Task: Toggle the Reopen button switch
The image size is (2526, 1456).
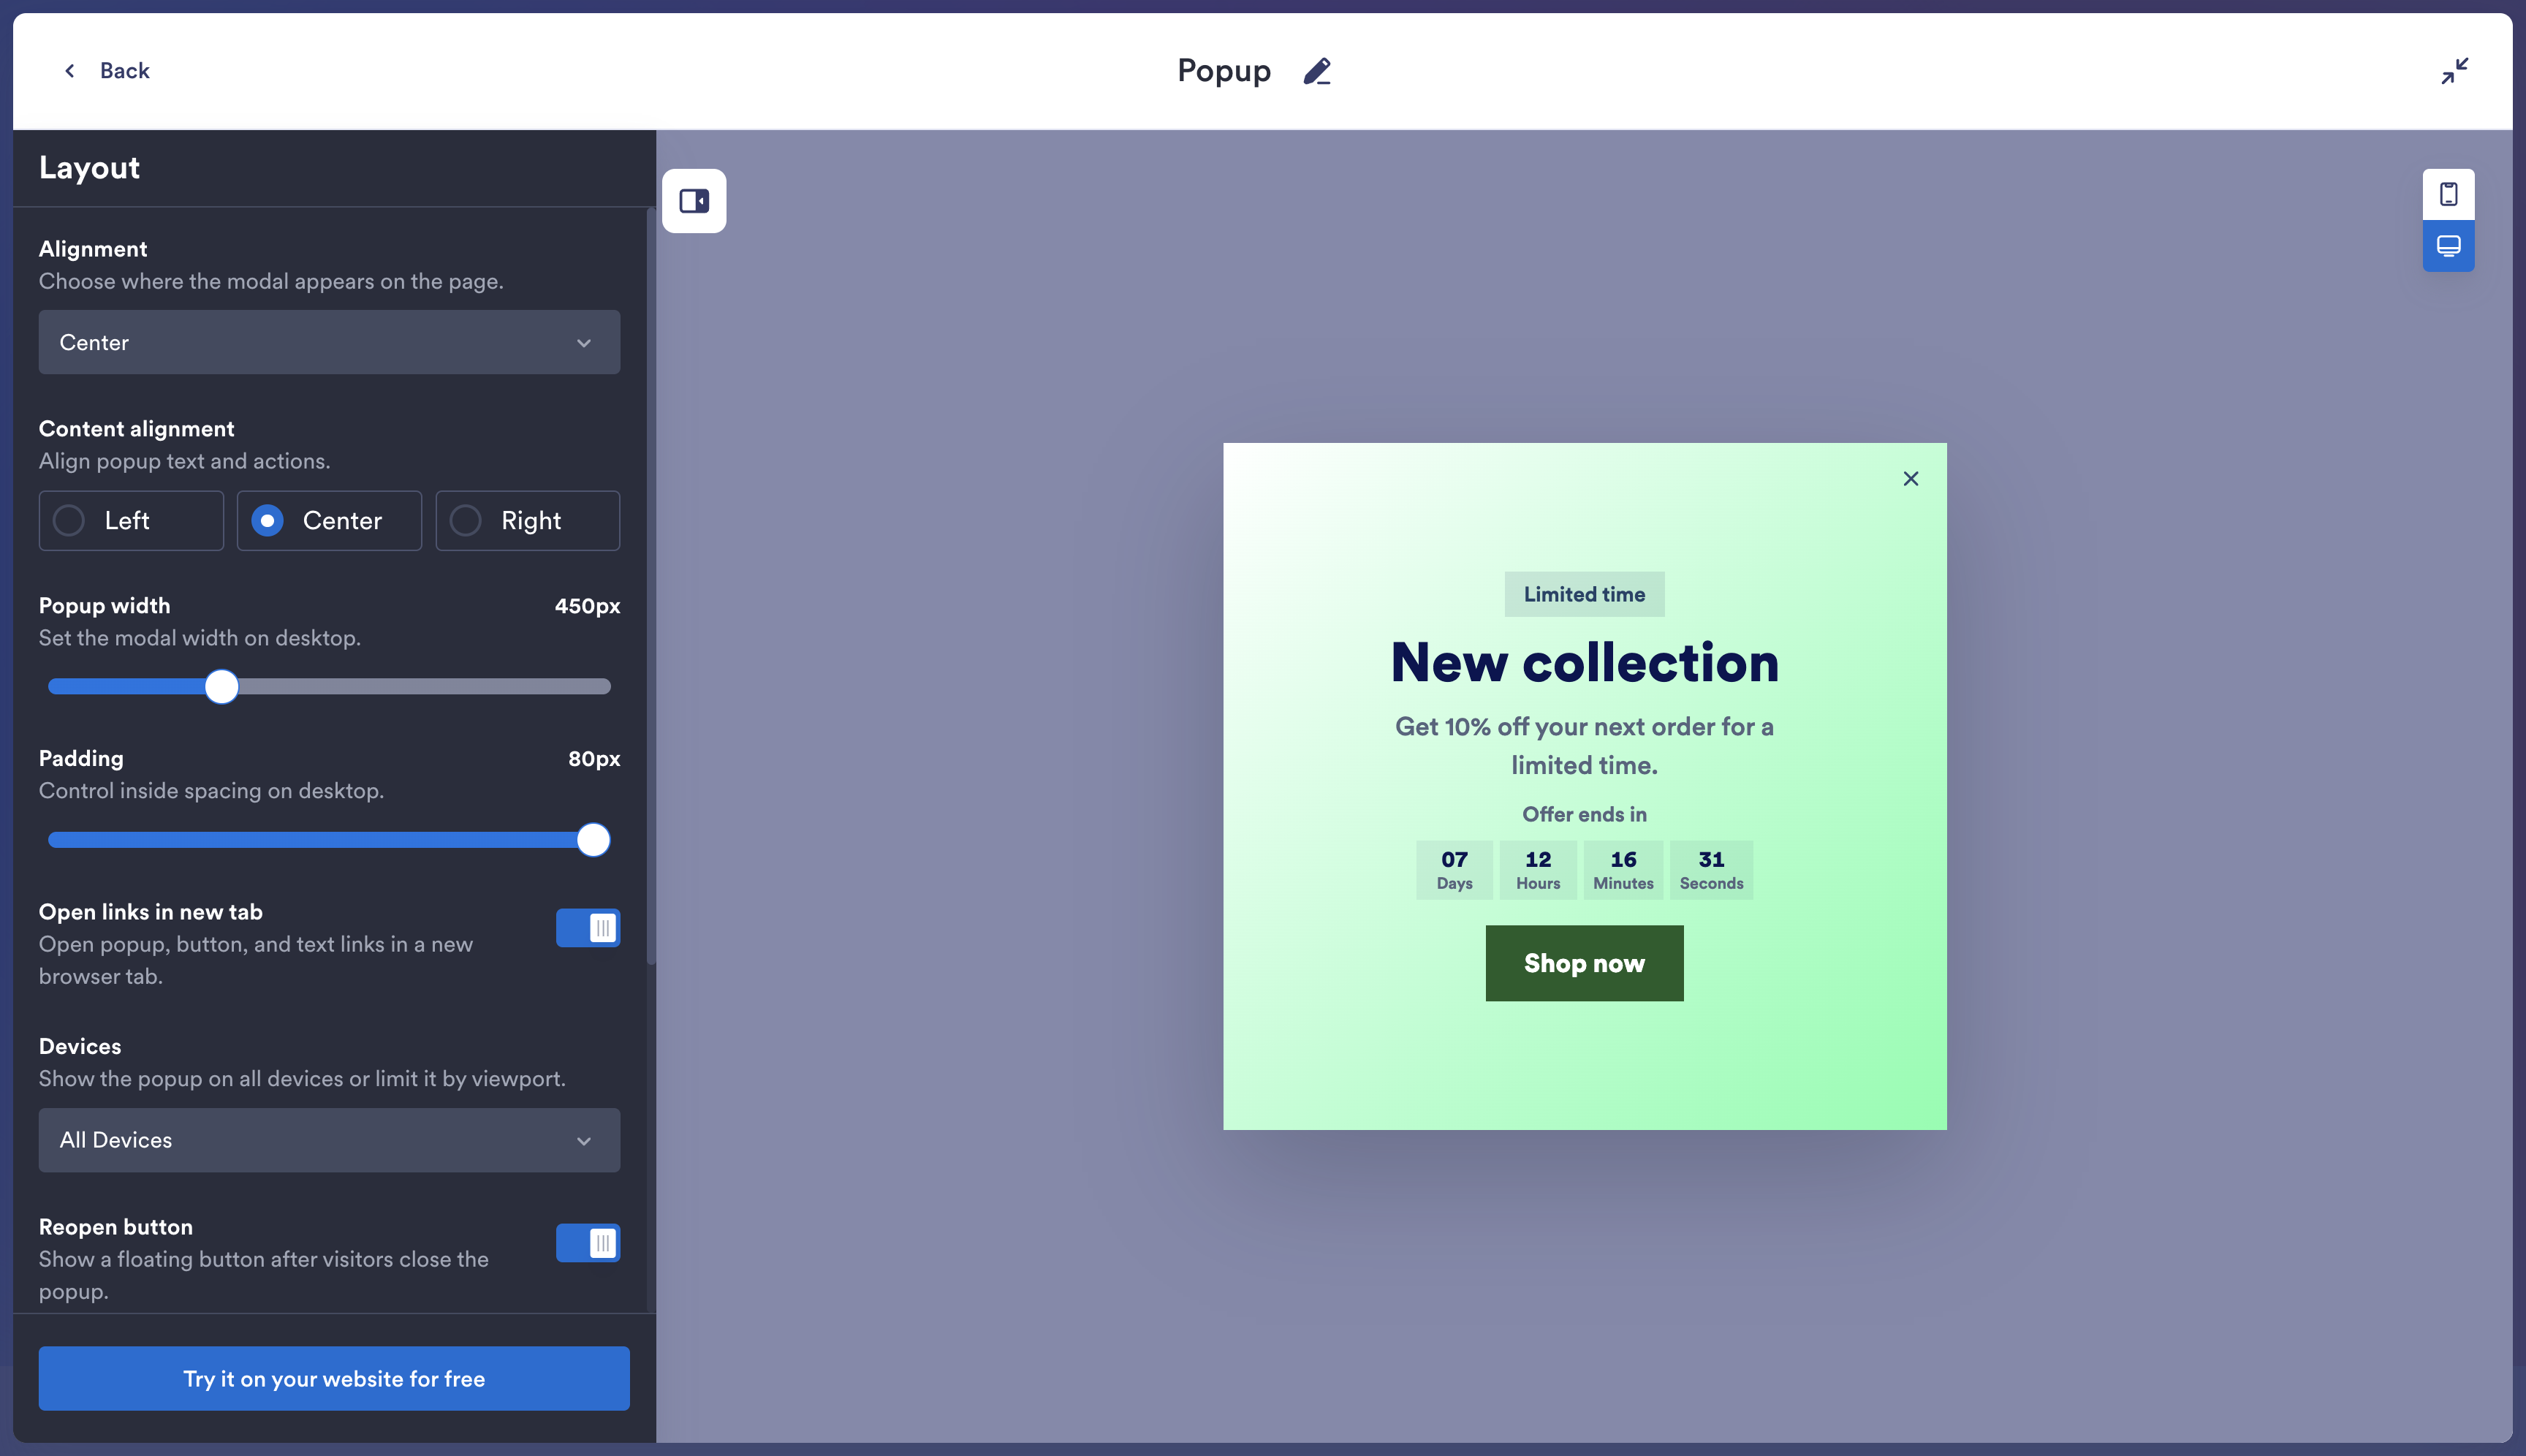Action: 588,1243
